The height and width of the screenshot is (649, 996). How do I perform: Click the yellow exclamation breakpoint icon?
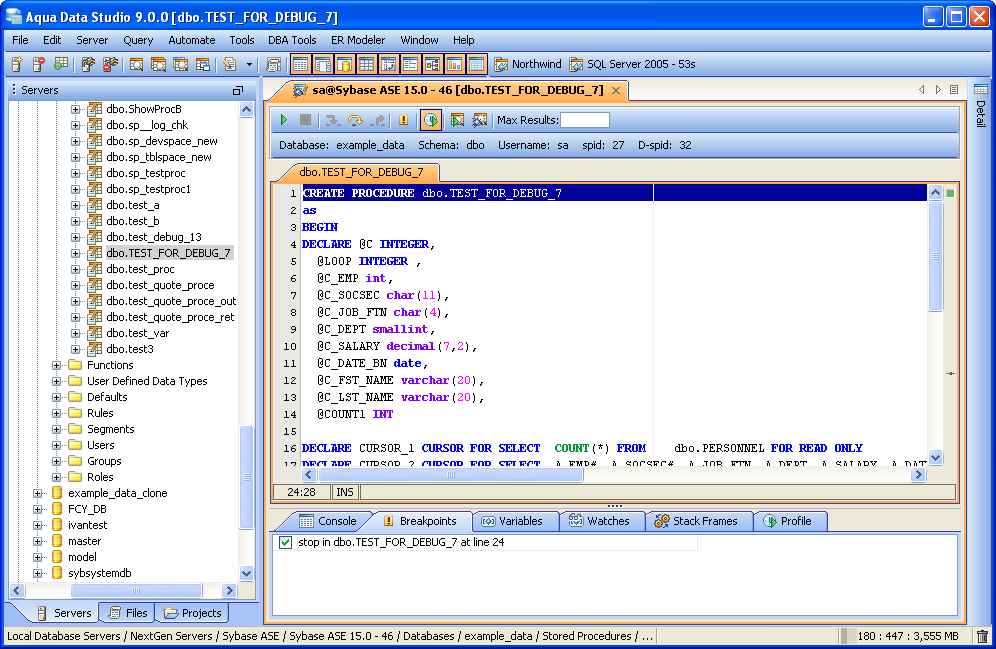pos(404,120)
